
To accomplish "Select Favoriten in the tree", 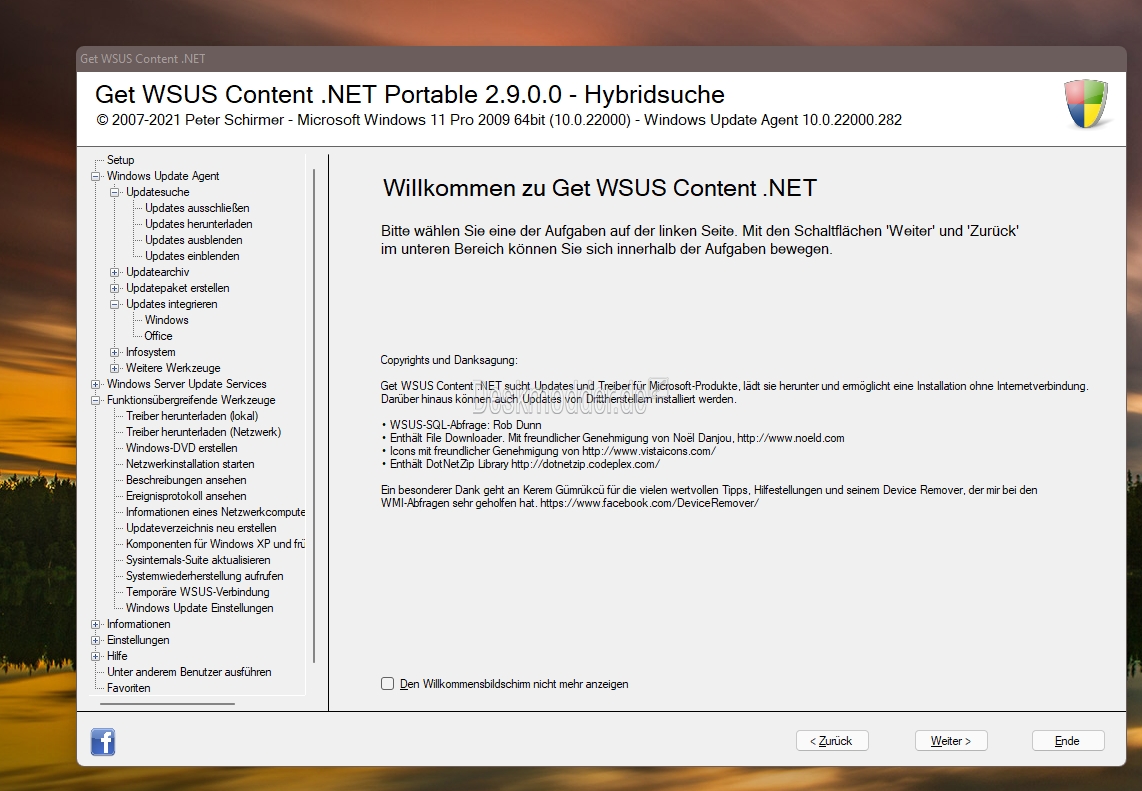I will [x=128, y=688].
